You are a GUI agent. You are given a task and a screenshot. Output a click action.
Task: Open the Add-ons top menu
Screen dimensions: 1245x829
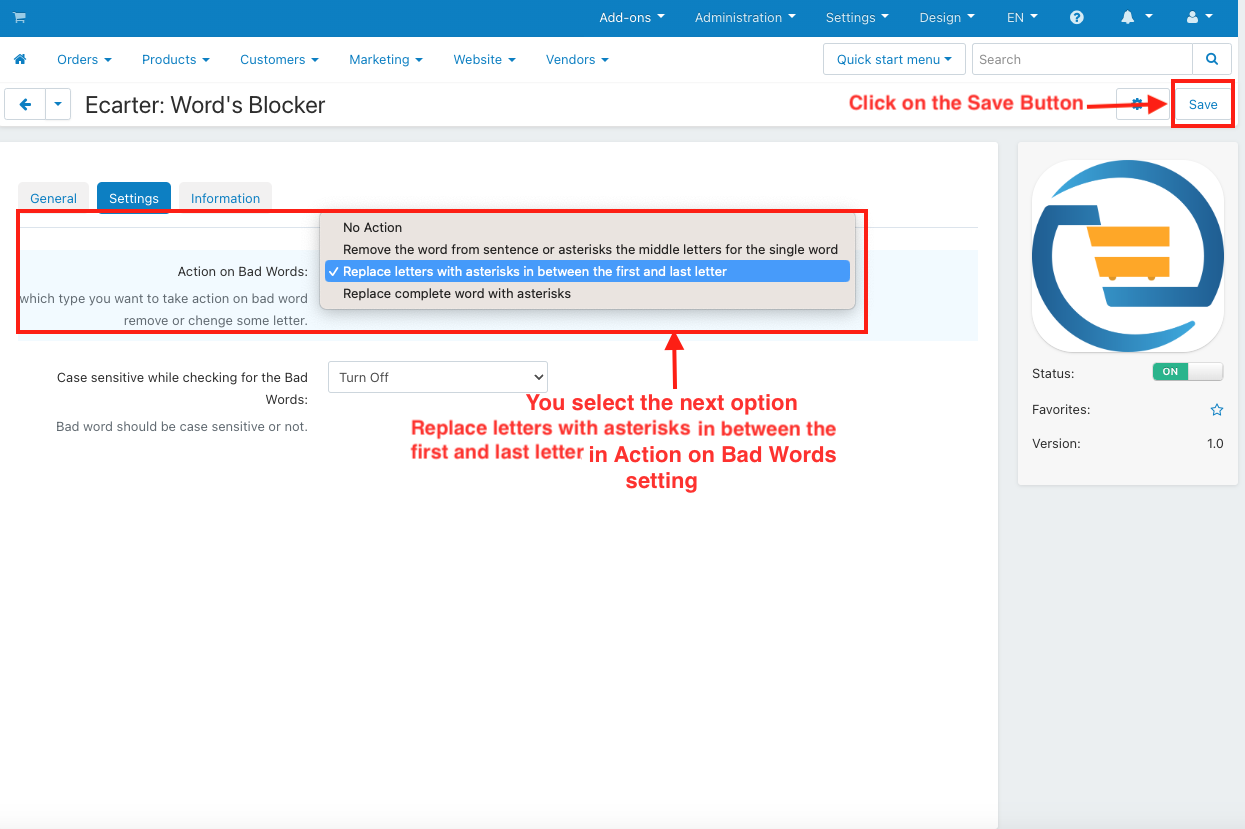(632, 17)
